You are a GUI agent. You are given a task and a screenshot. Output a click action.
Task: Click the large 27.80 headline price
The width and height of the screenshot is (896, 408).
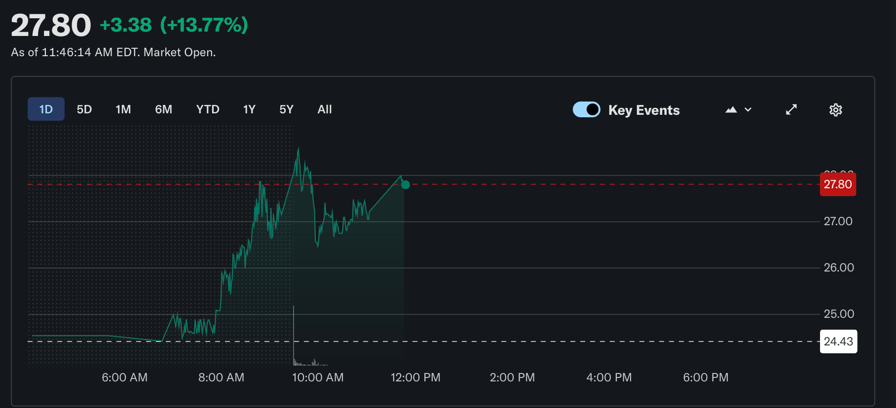pyautogui.click(x=51, y=25)
